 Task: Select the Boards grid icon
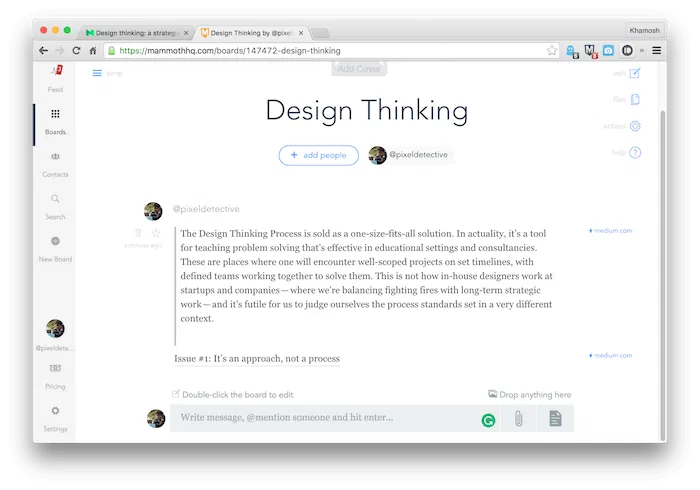(55, 114)
